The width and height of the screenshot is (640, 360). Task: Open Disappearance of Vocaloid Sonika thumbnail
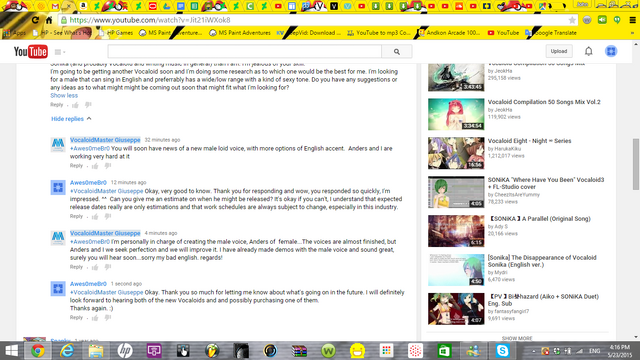[x=456, y=270]
